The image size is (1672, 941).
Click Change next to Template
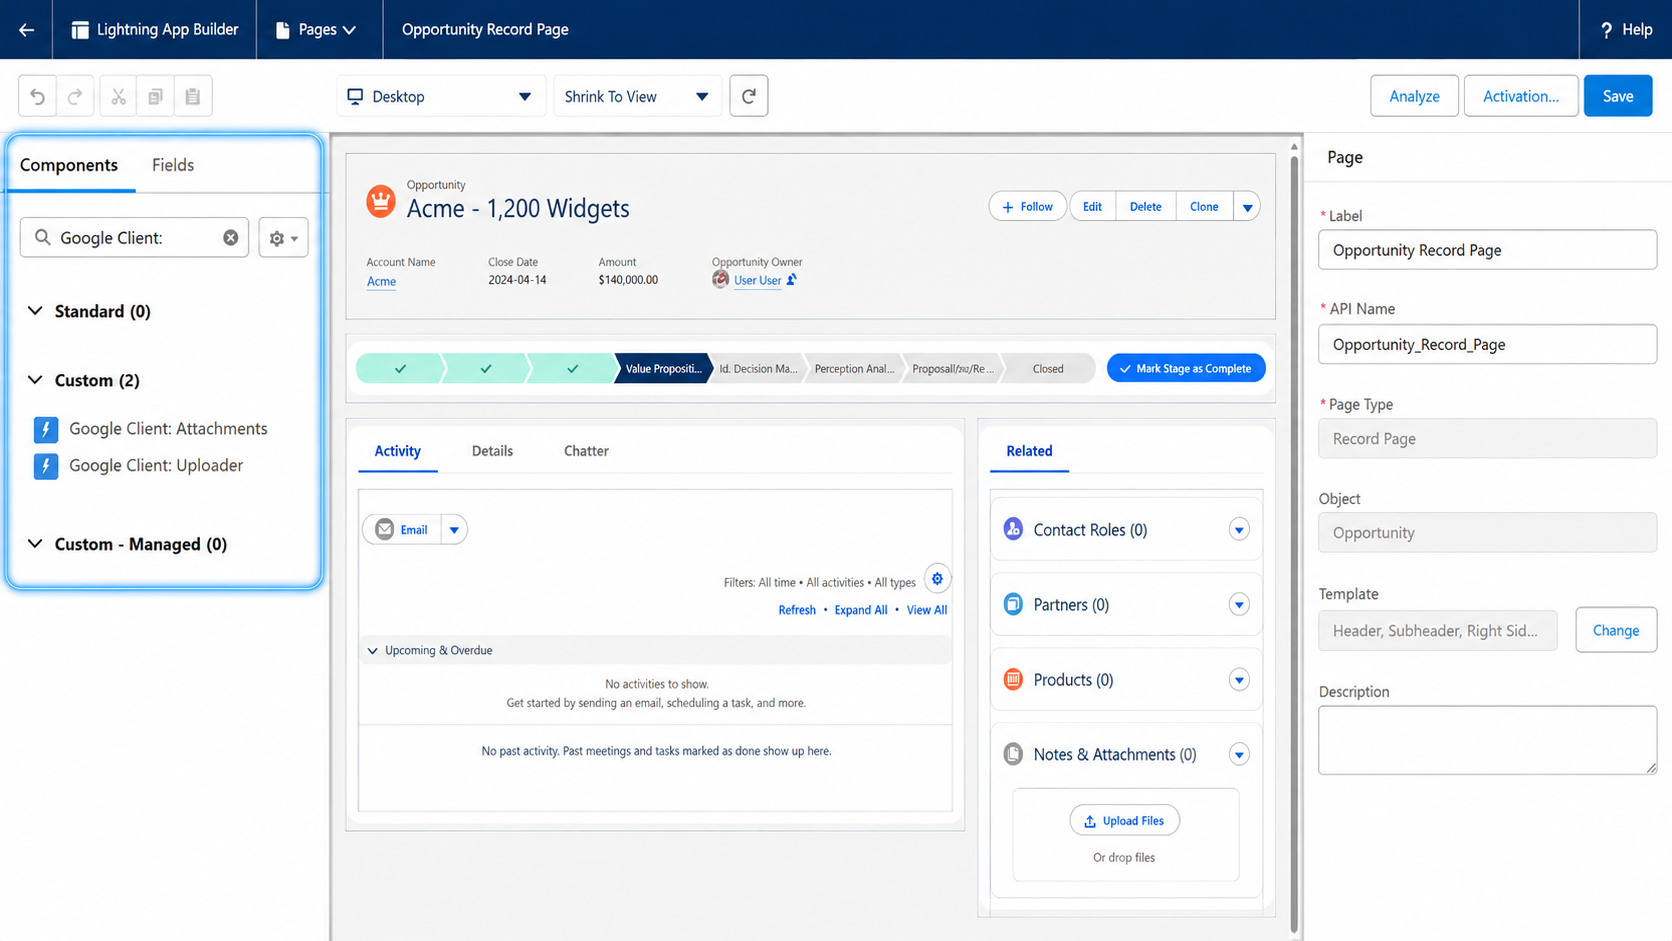point(1616,631)
